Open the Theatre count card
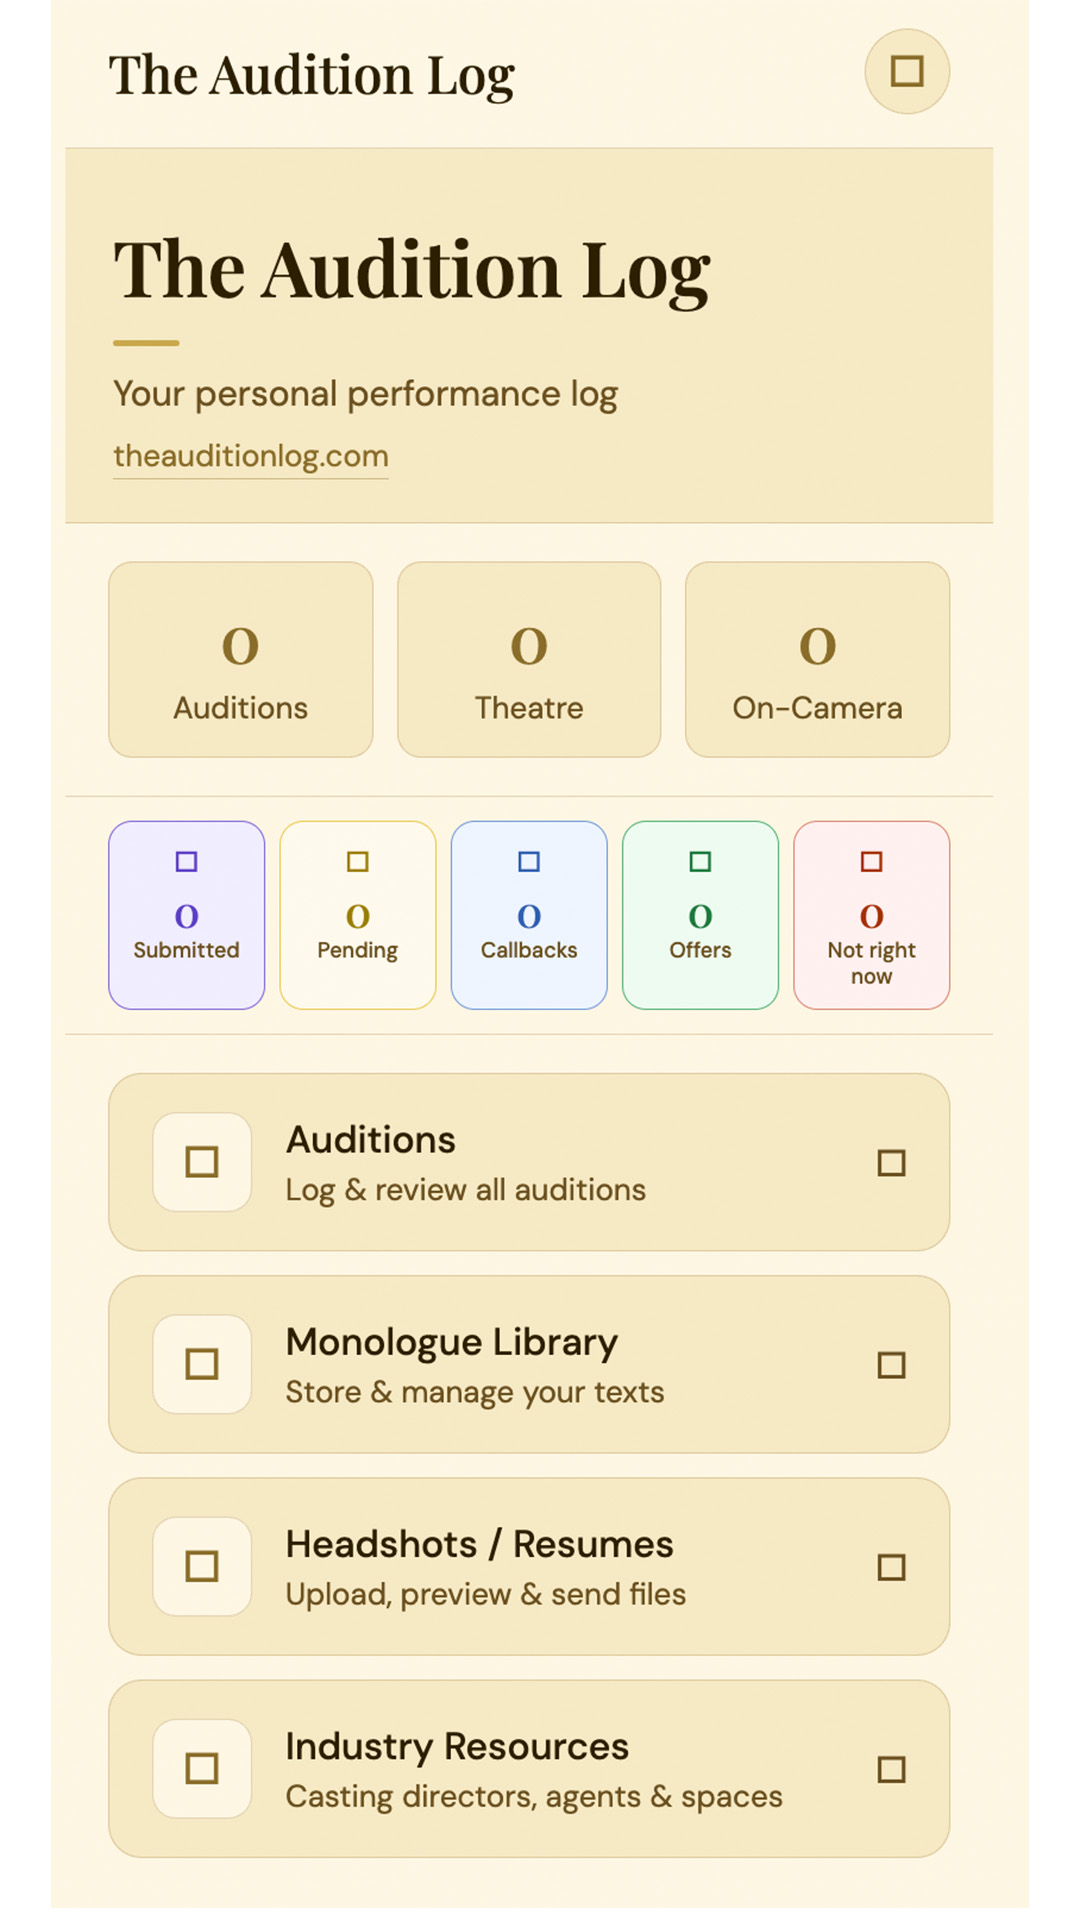 click(529, 659)
